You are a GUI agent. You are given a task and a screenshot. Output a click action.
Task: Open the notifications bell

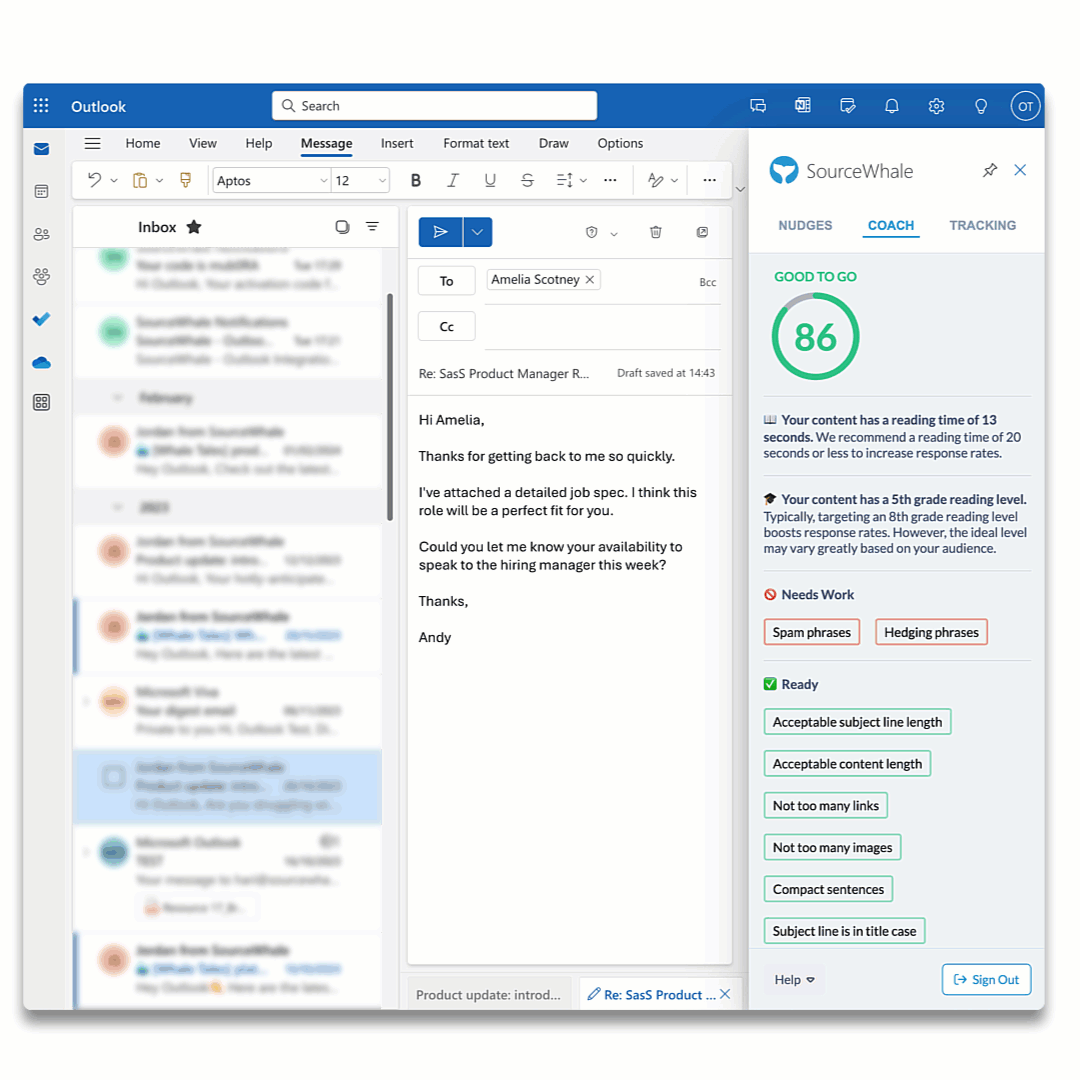892,106
